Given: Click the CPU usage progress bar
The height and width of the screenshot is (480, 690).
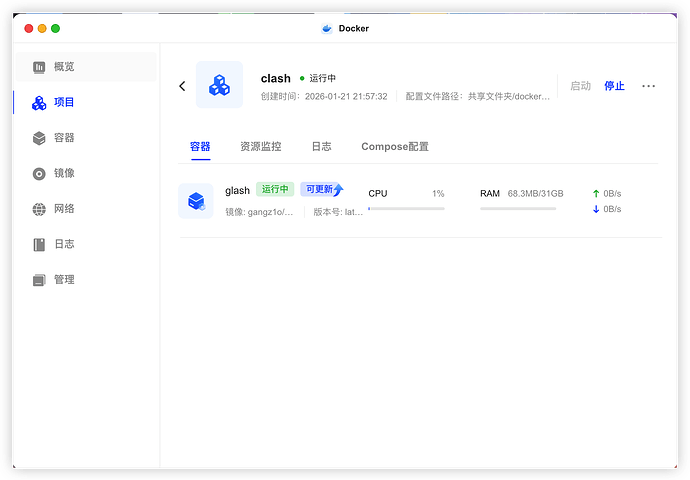Looking at the screenshot, I should 406,209.
